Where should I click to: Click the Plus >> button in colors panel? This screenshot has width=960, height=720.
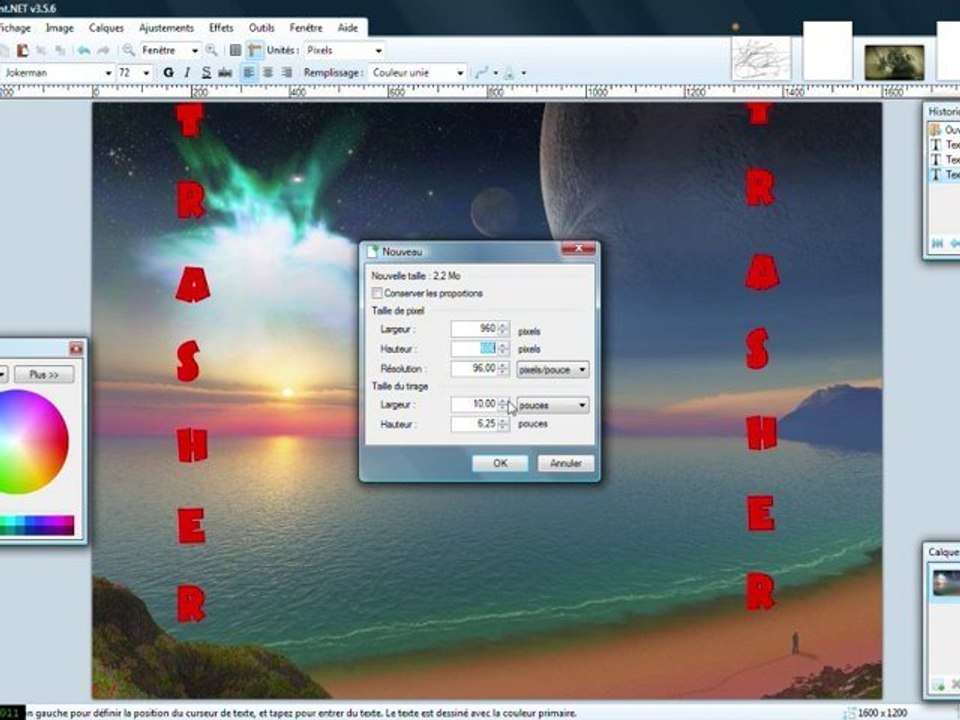pos(44,374)
